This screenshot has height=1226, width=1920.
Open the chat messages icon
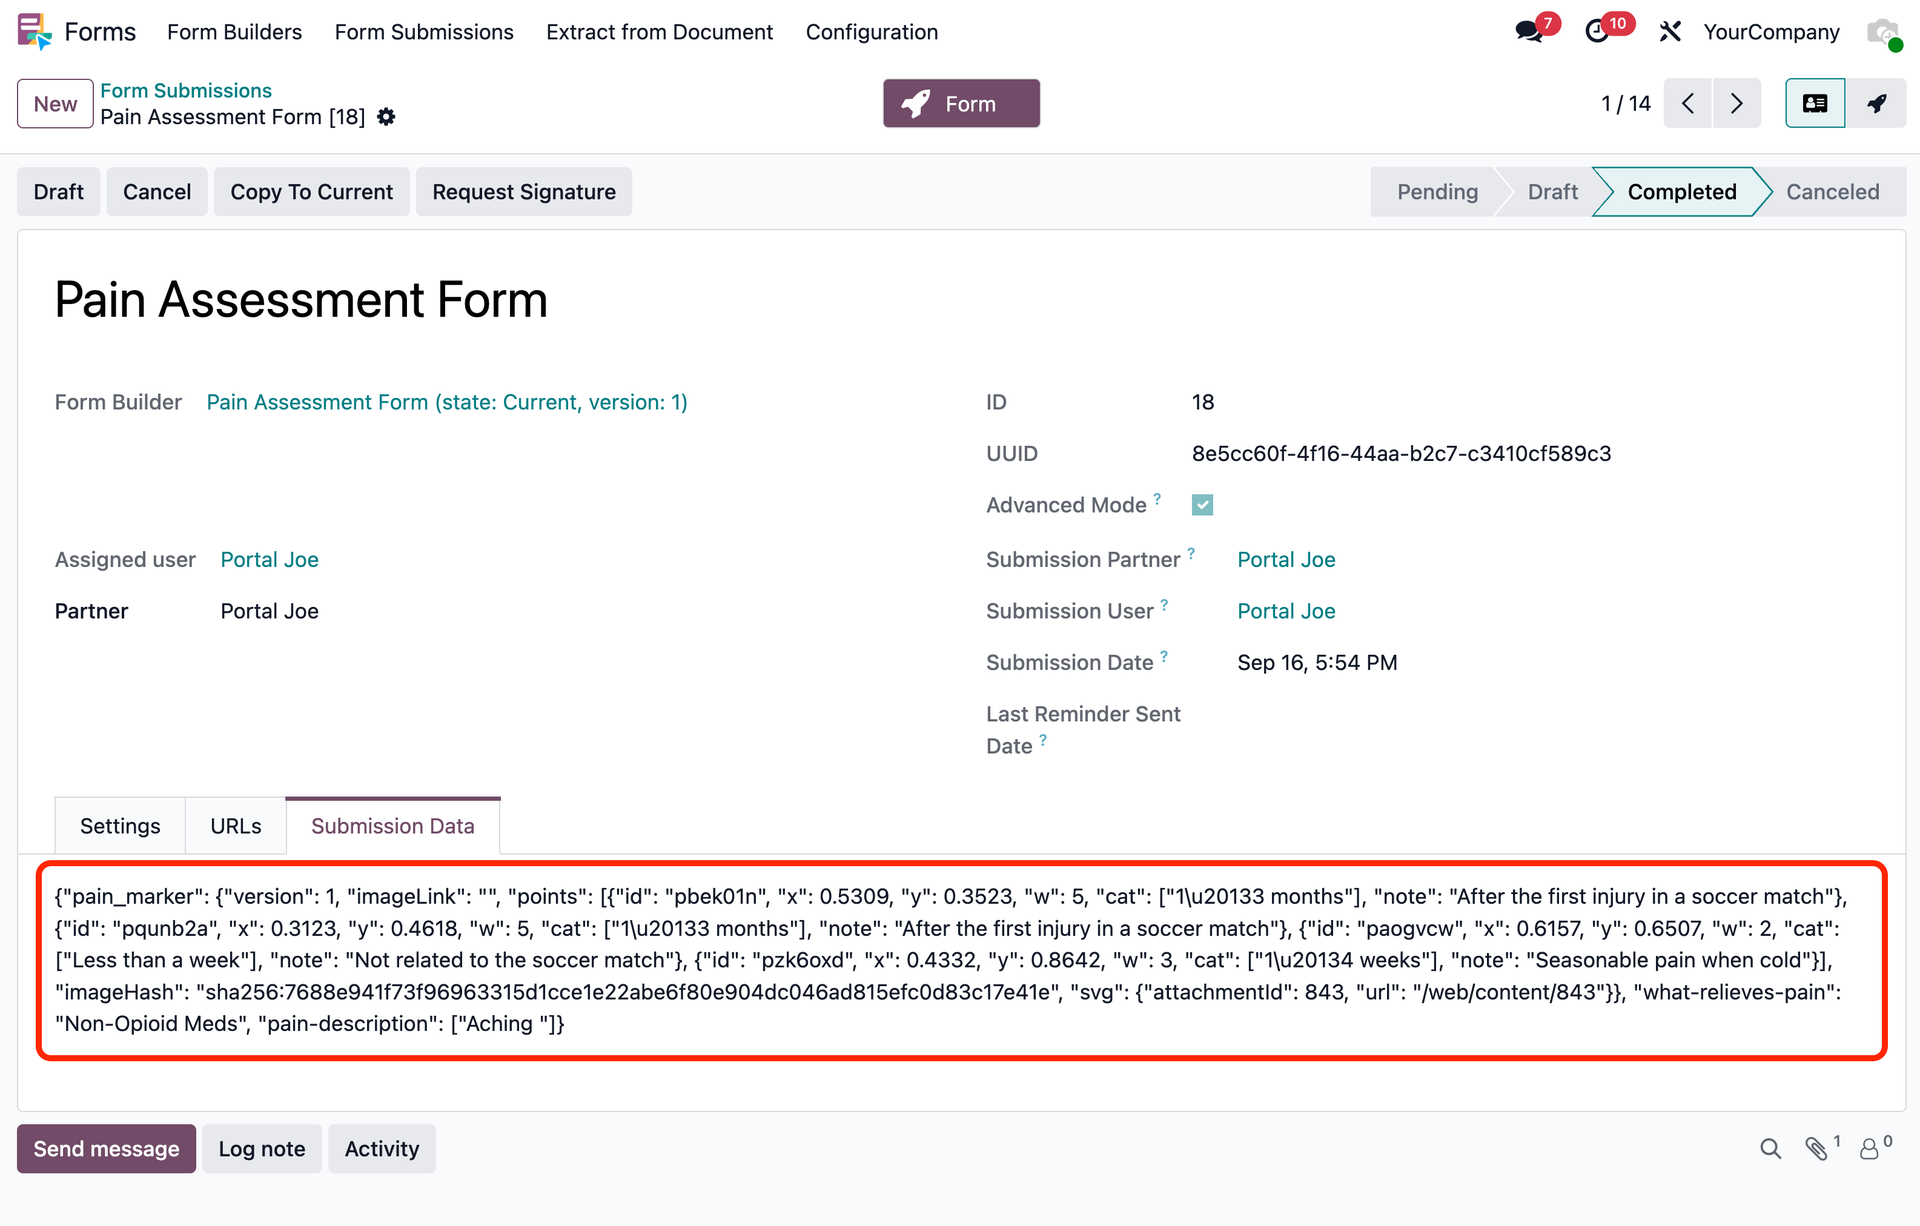(1529, 32)
